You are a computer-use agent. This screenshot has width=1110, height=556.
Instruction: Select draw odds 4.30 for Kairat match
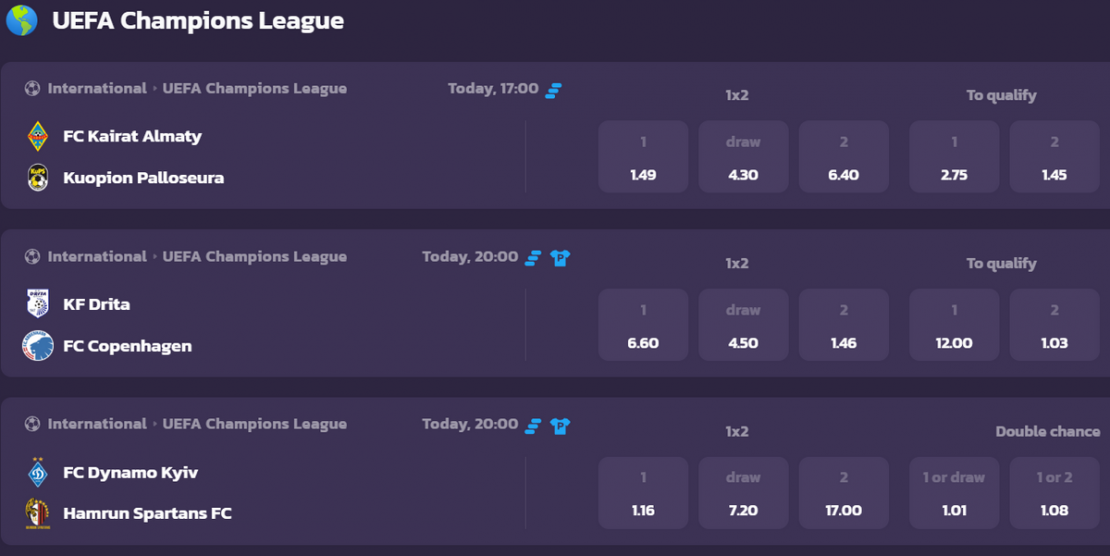point(743,157)
